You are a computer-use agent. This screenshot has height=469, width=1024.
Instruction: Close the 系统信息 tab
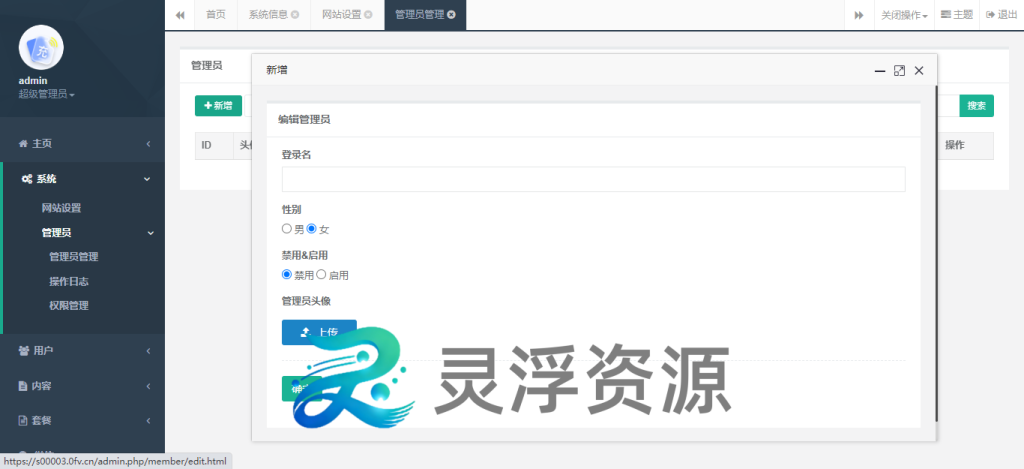tap(295, 14)
